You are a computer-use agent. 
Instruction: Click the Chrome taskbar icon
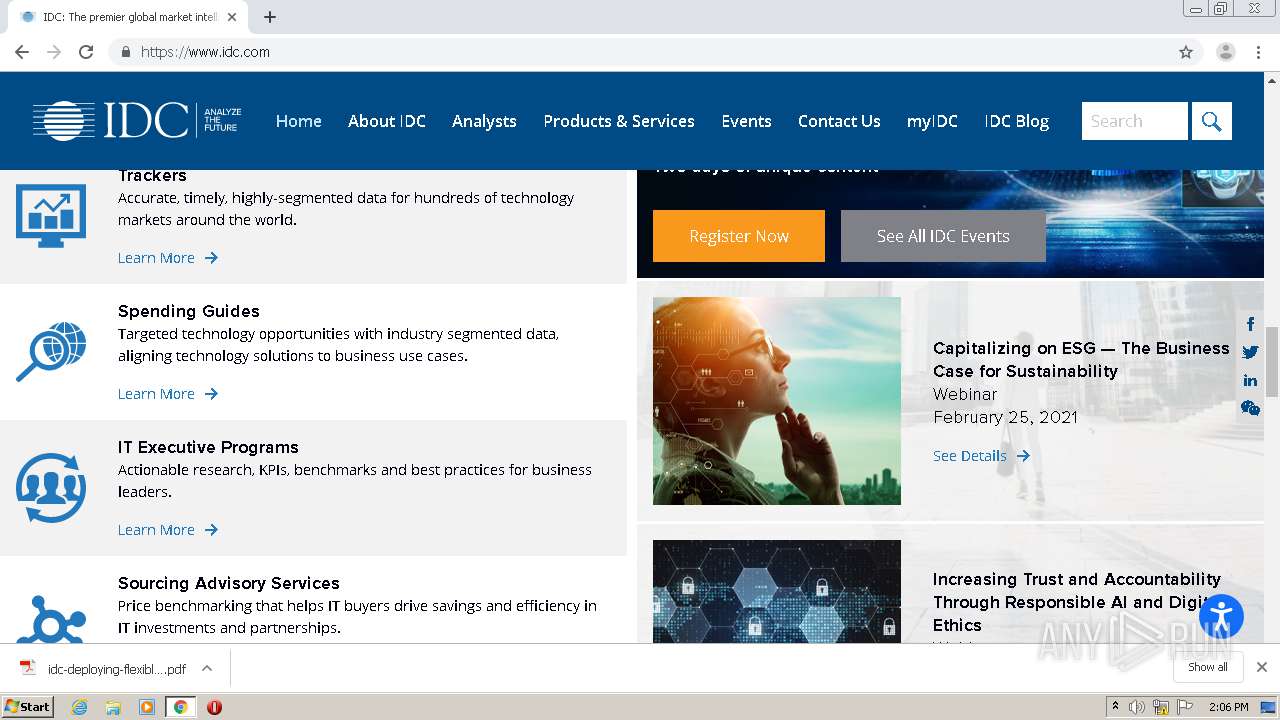click(180, 707)
